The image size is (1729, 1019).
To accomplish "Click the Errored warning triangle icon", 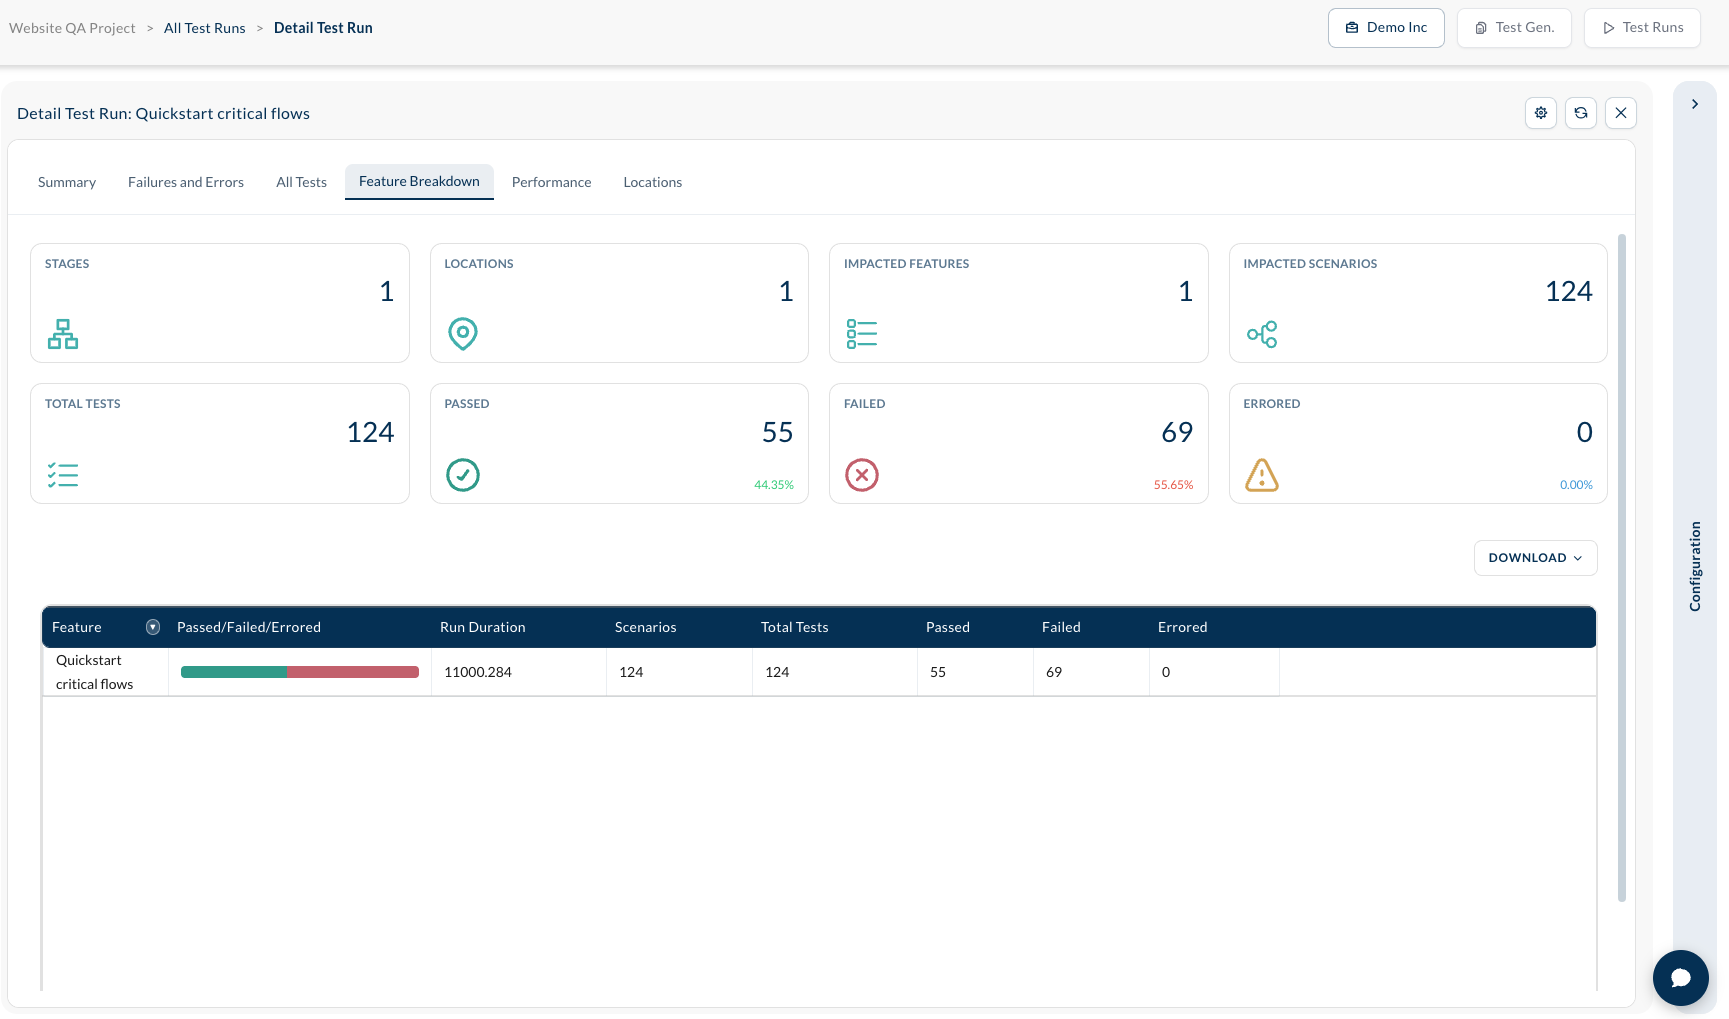I will click(1262, 475).
